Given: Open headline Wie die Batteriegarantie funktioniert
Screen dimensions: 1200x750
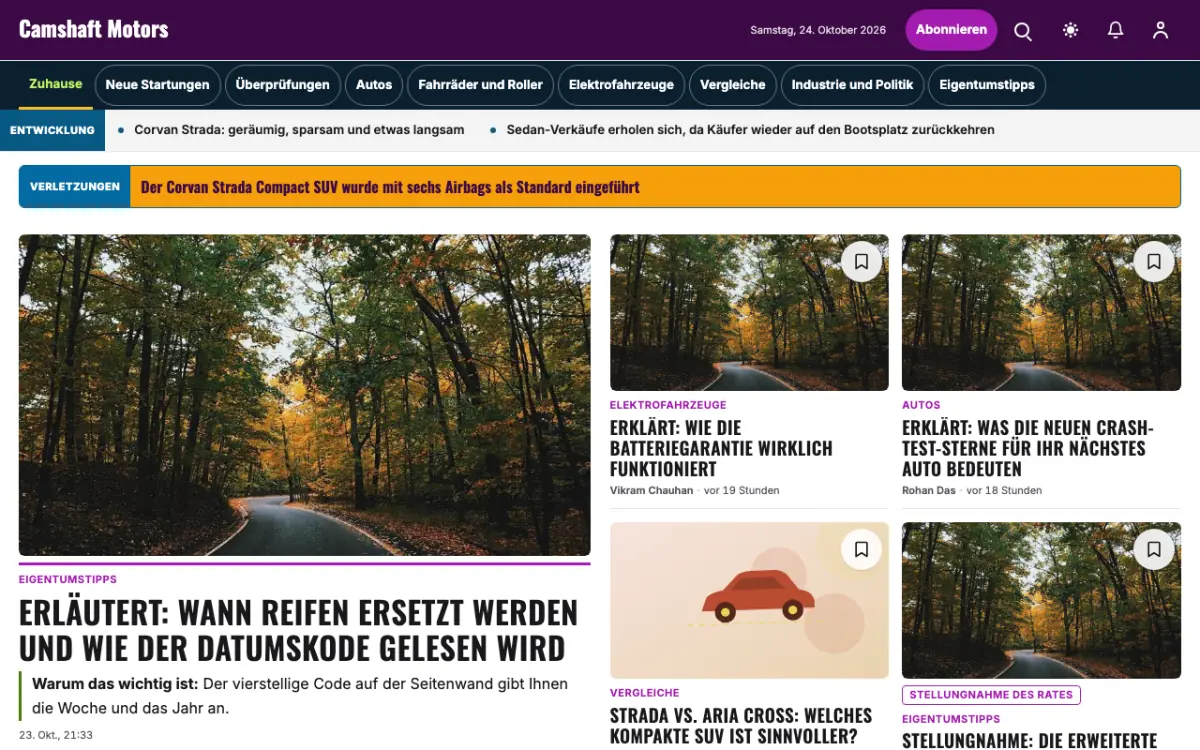Looking at the screenshot, I should pos(721,448).
